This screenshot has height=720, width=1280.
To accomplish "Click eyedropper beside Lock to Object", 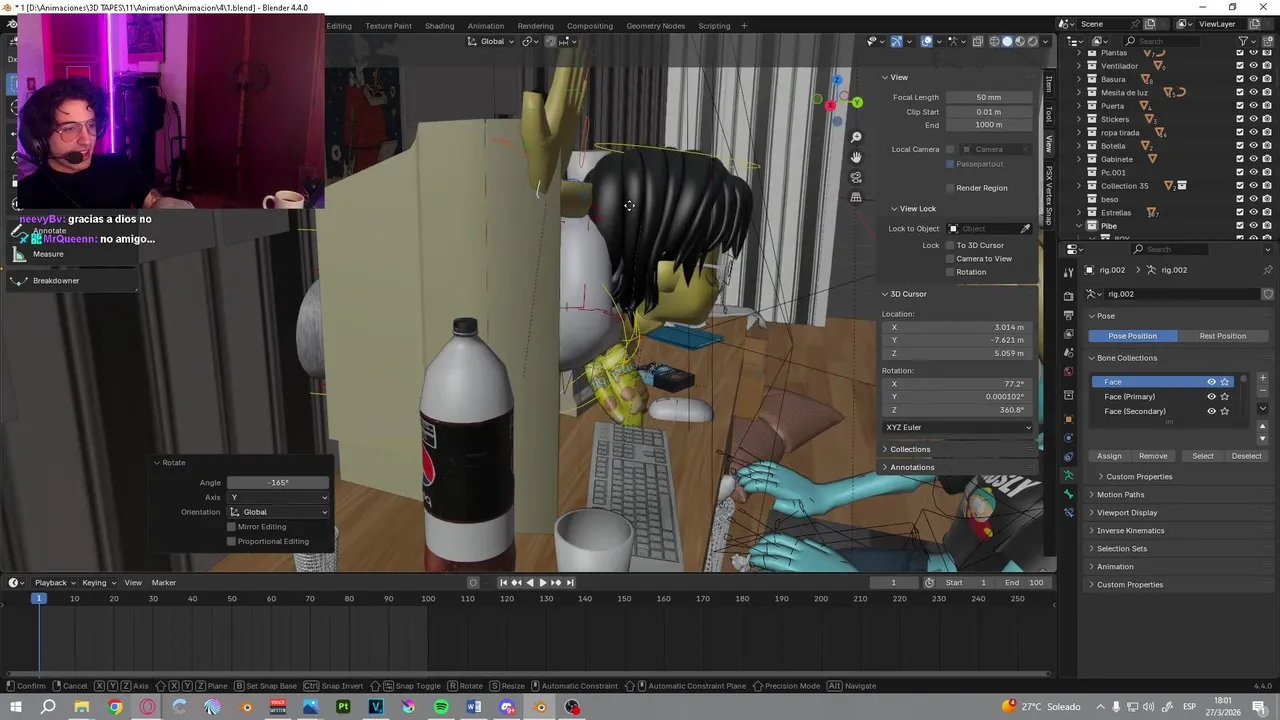I will coord(1025,229).
